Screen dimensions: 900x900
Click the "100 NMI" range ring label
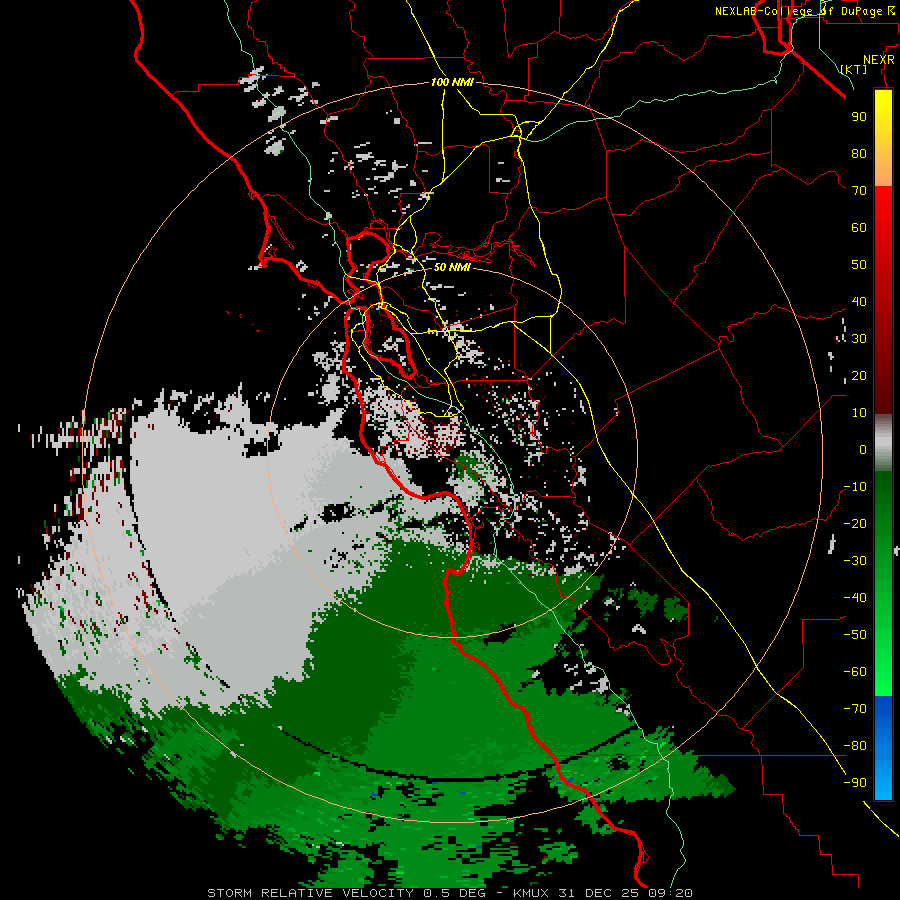[452, 83]
